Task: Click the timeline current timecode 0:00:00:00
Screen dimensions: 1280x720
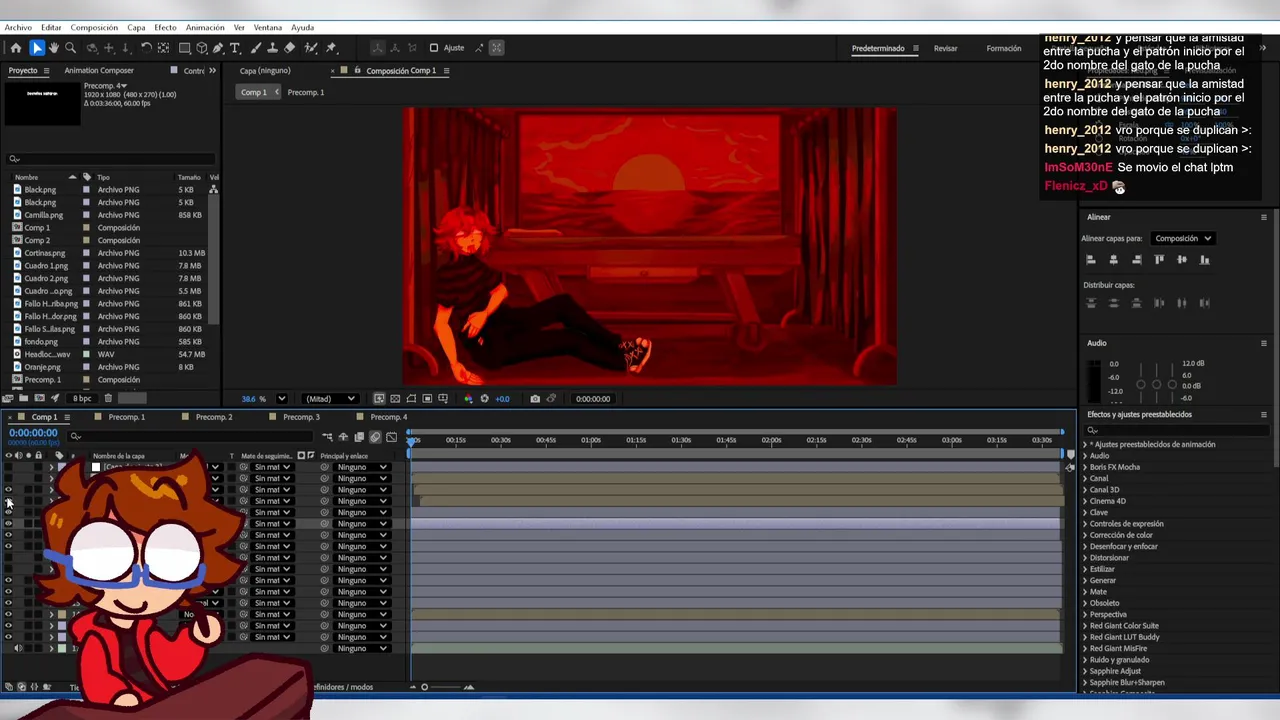Action: click(x=33, y=433)
